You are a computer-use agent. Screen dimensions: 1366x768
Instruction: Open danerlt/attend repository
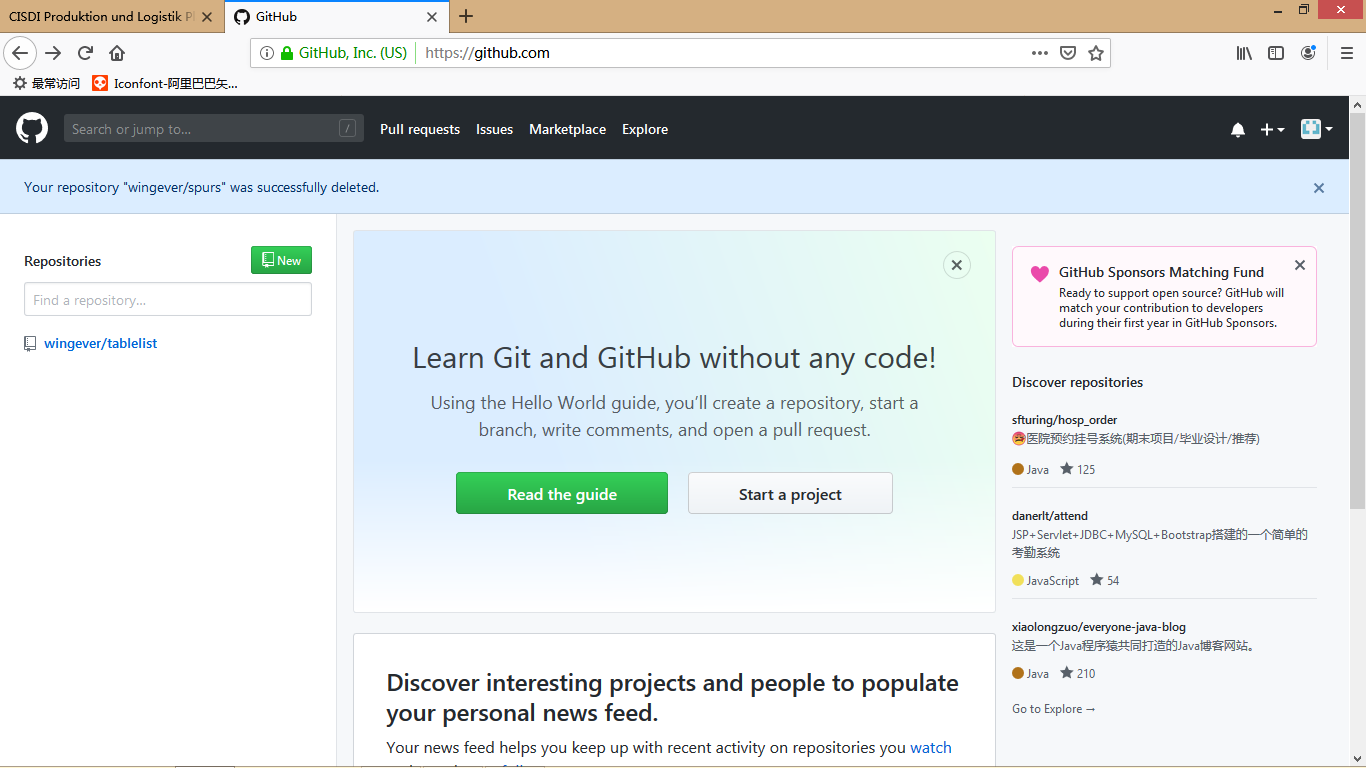[1050, 516]
